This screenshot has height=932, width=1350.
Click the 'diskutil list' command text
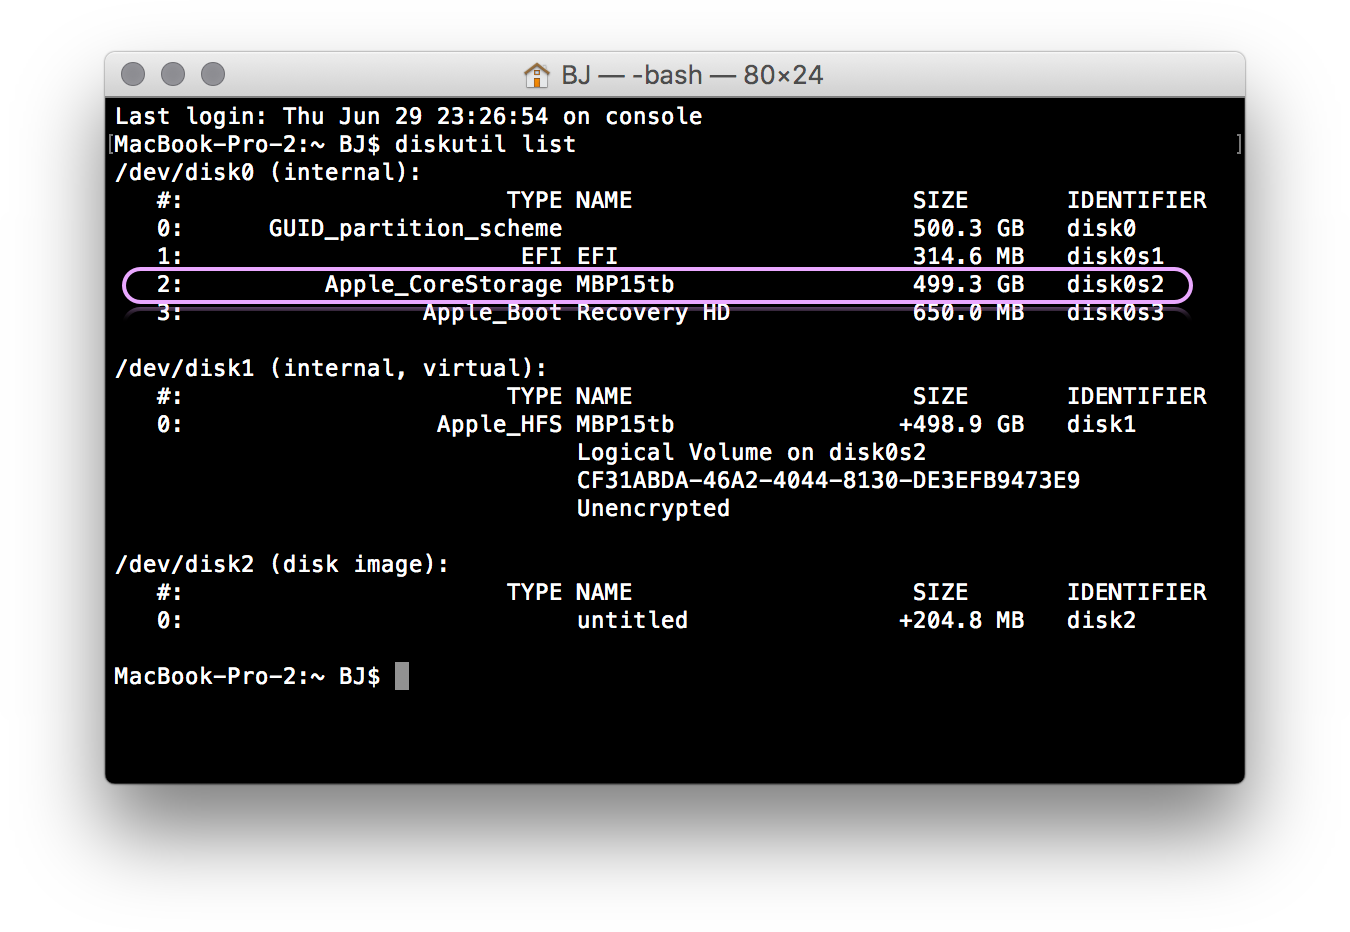point(485,144)
